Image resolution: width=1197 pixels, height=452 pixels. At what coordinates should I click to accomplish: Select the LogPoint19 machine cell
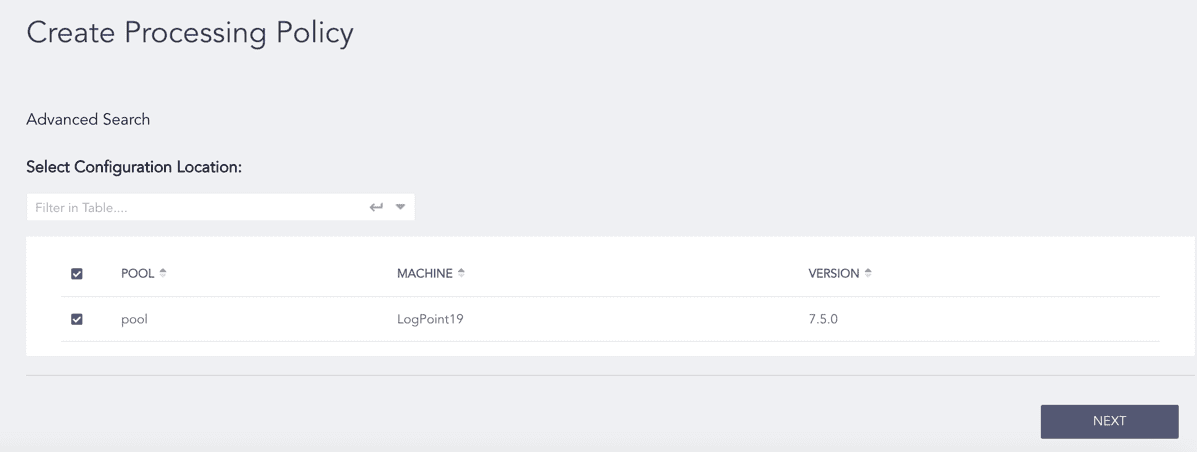(x=430, y=320)
